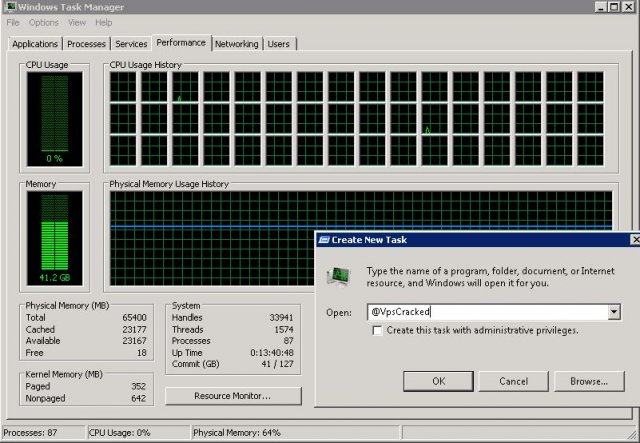Click the Run program icon in dialog
Image resolution: width=640 pixels, height=443 pixels.
click(340, 275)
